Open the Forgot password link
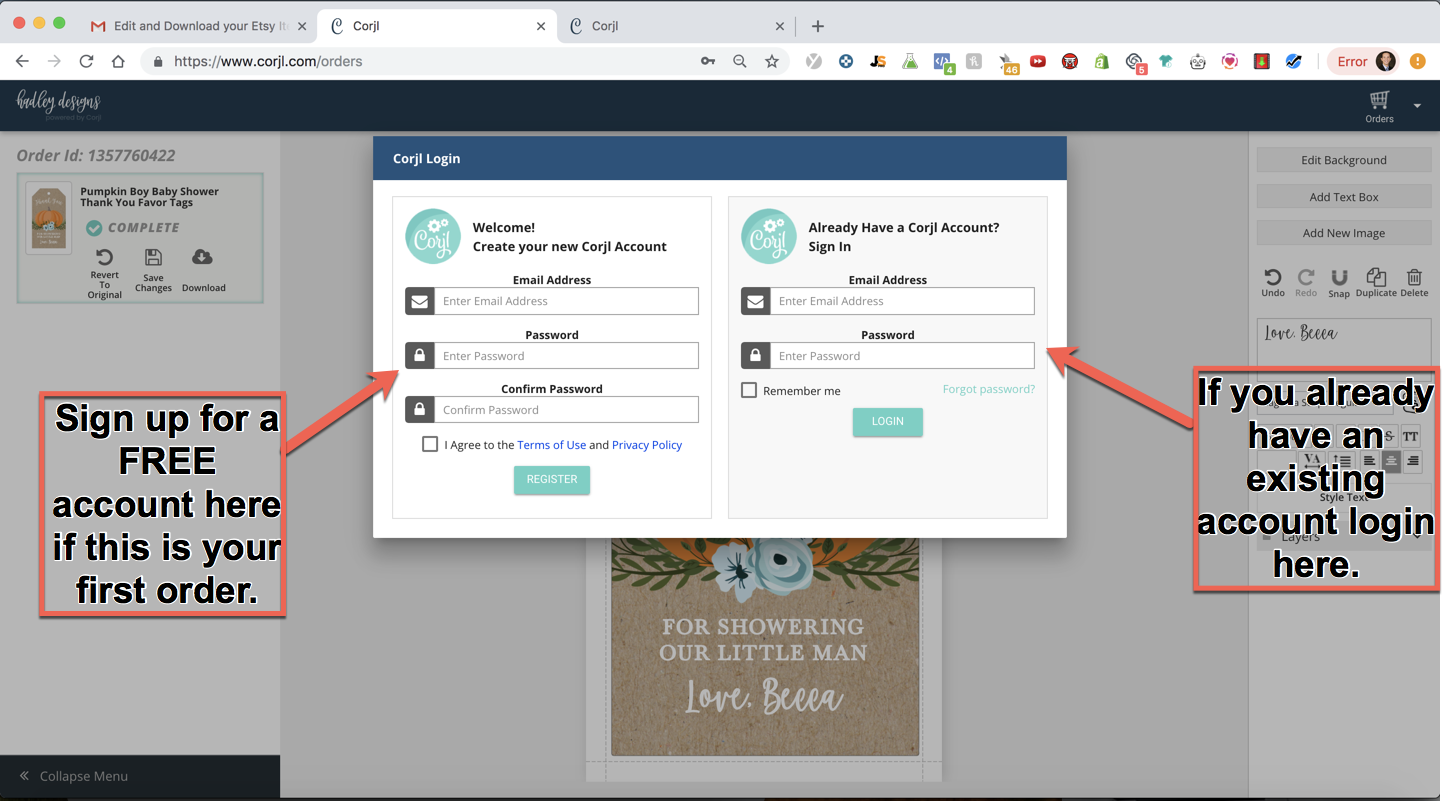 click(989, 389)
